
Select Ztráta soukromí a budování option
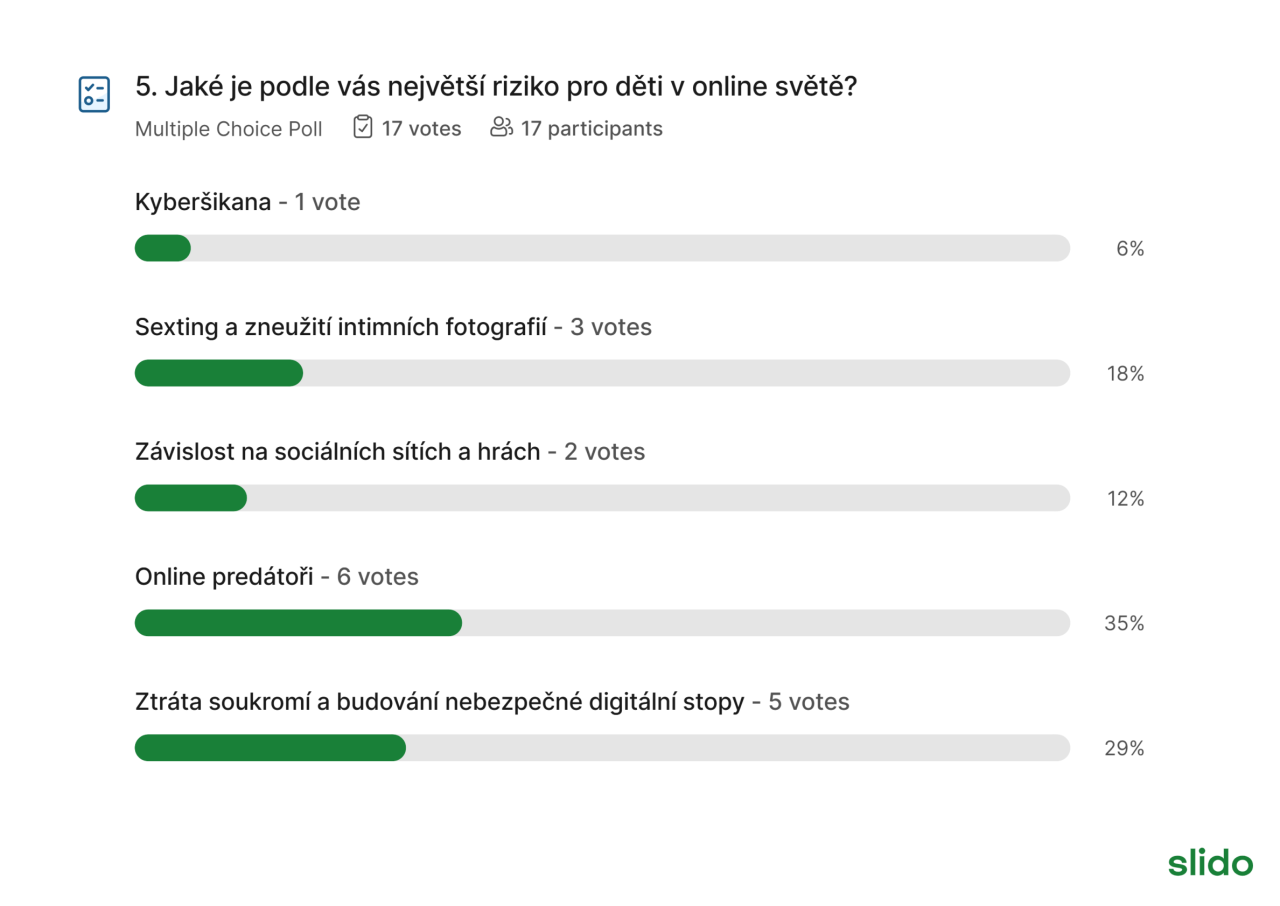[x=440, y=702]
